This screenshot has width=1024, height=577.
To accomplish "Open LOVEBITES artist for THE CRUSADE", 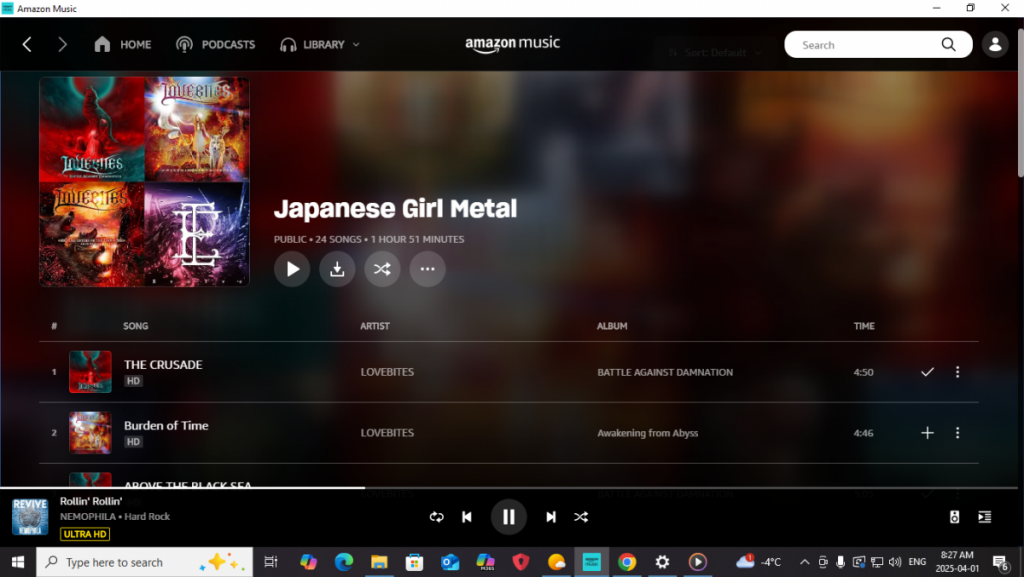I will point(387,372).
